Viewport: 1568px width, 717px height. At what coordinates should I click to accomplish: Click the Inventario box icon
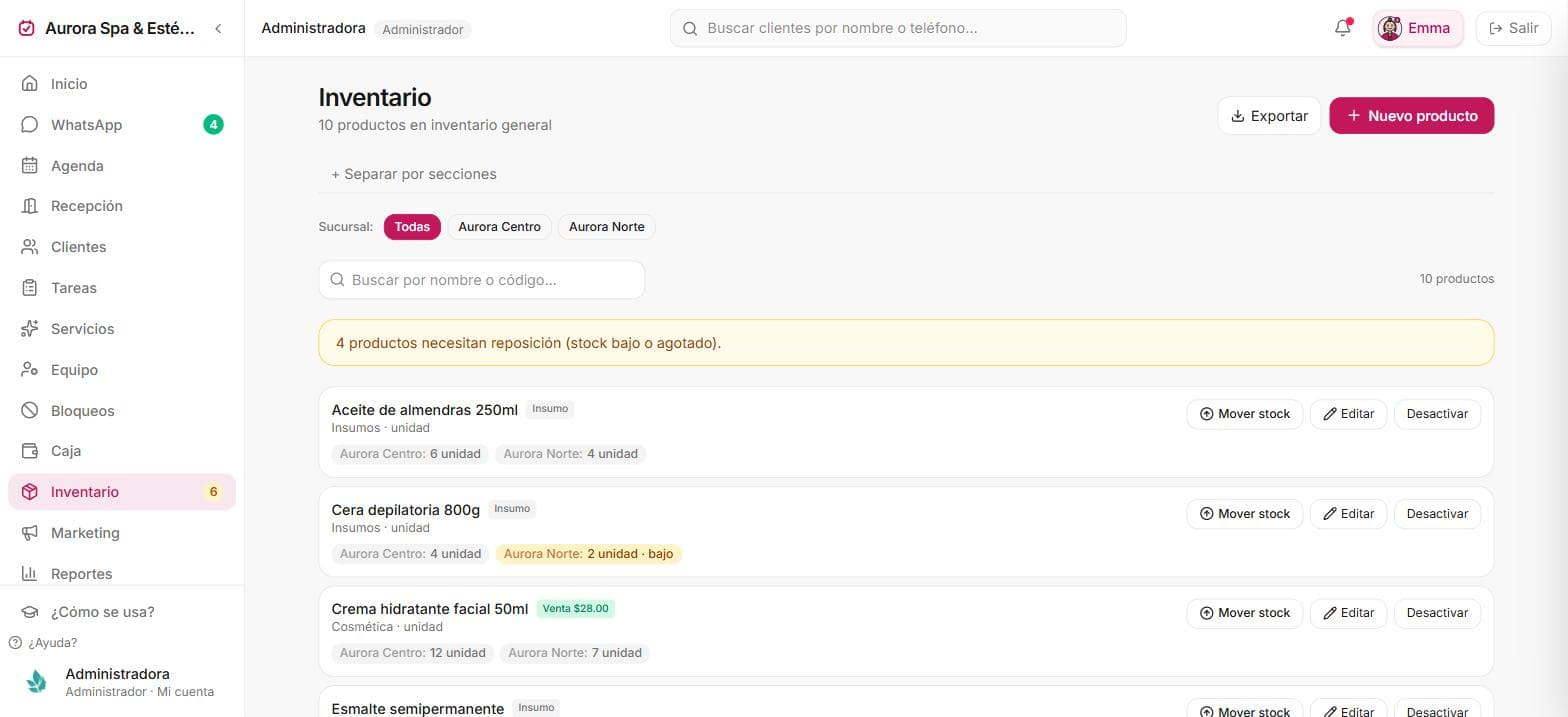coord(30,492)
